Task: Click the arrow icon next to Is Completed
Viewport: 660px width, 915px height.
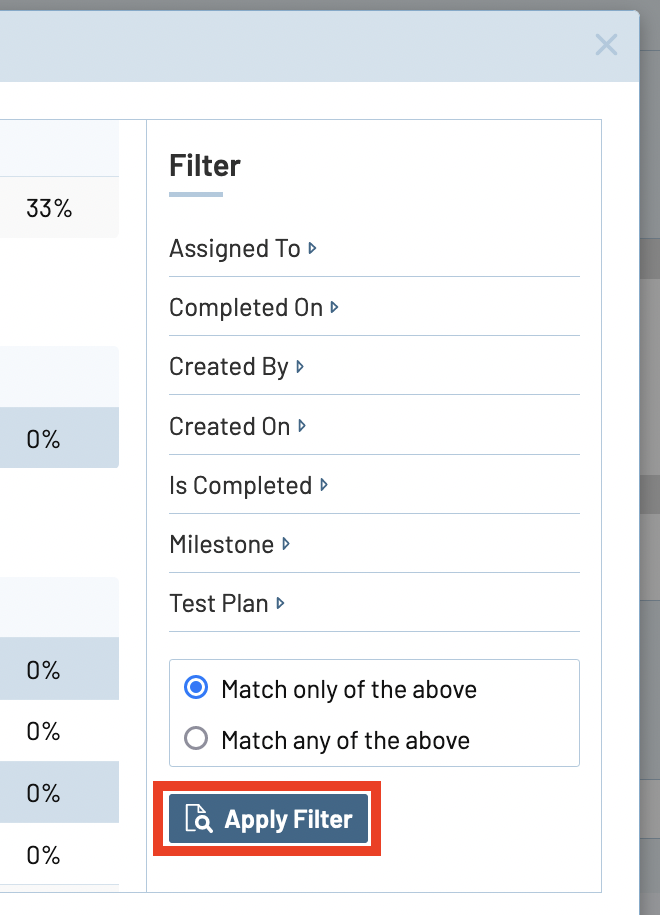Action: coord(324,485)
